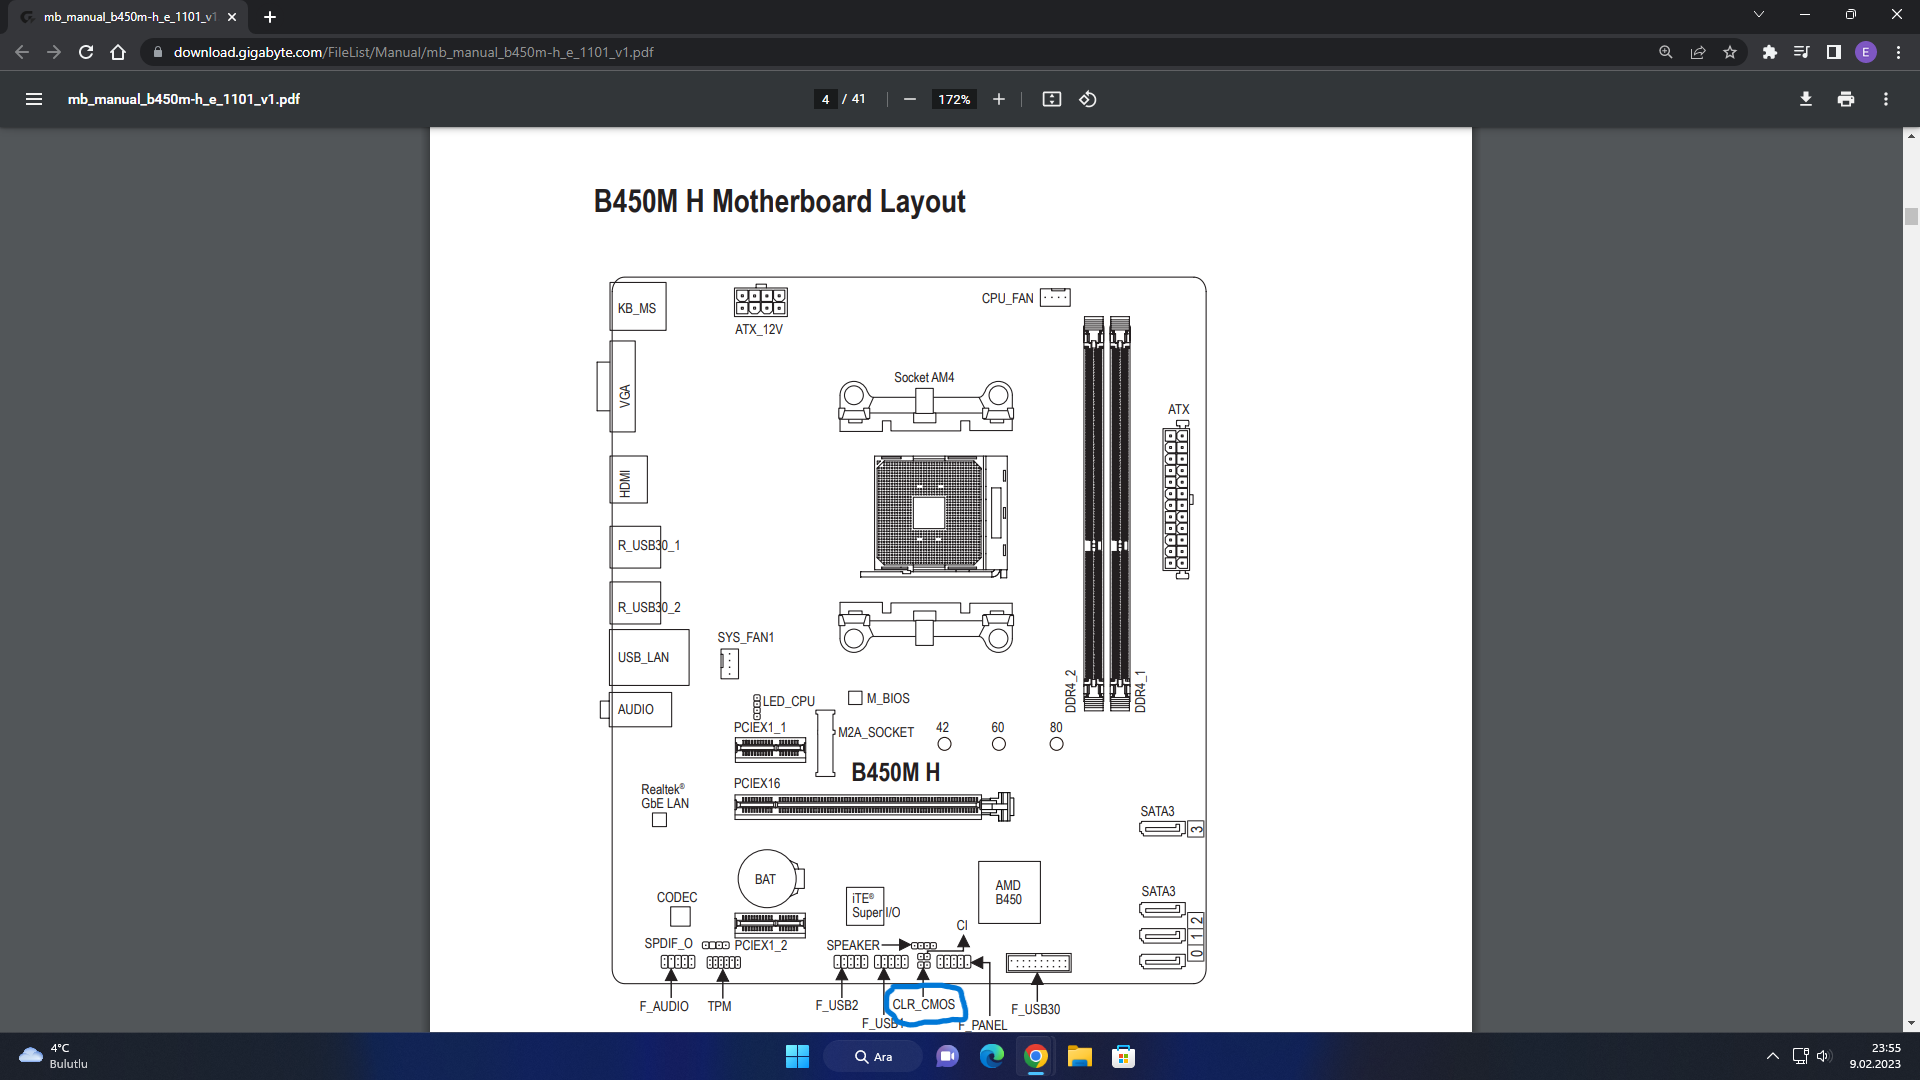Launch Microsoft Edge from taskbar
The width and height of the screenshot is (1920, 1080).
[991, 1056]
